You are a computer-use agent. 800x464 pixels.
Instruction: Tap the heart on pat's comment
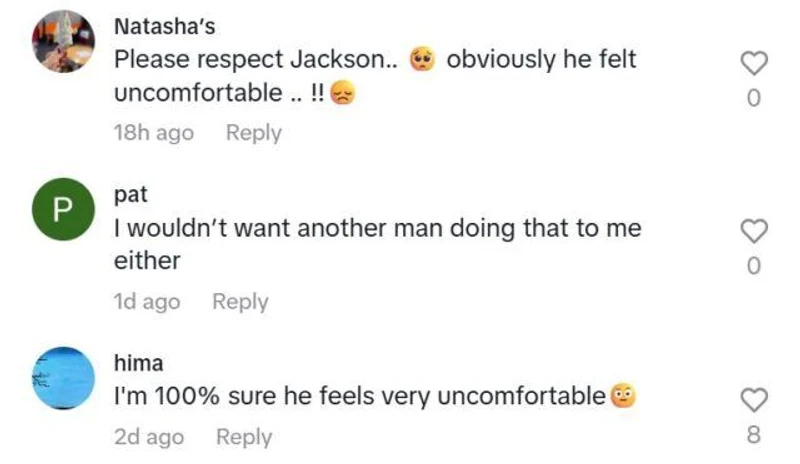[x=754, y=232]
